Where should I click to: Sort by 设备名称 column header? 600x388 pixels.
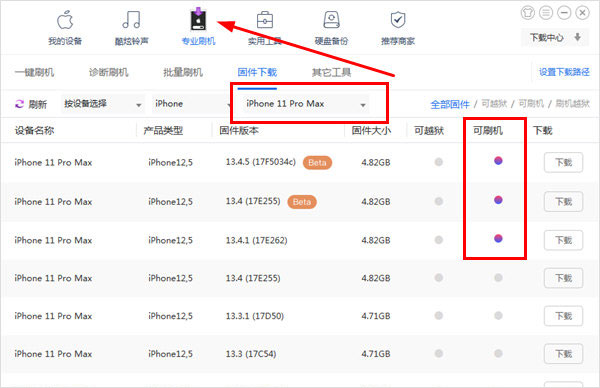pyautogui.click(x=34, y=130)
